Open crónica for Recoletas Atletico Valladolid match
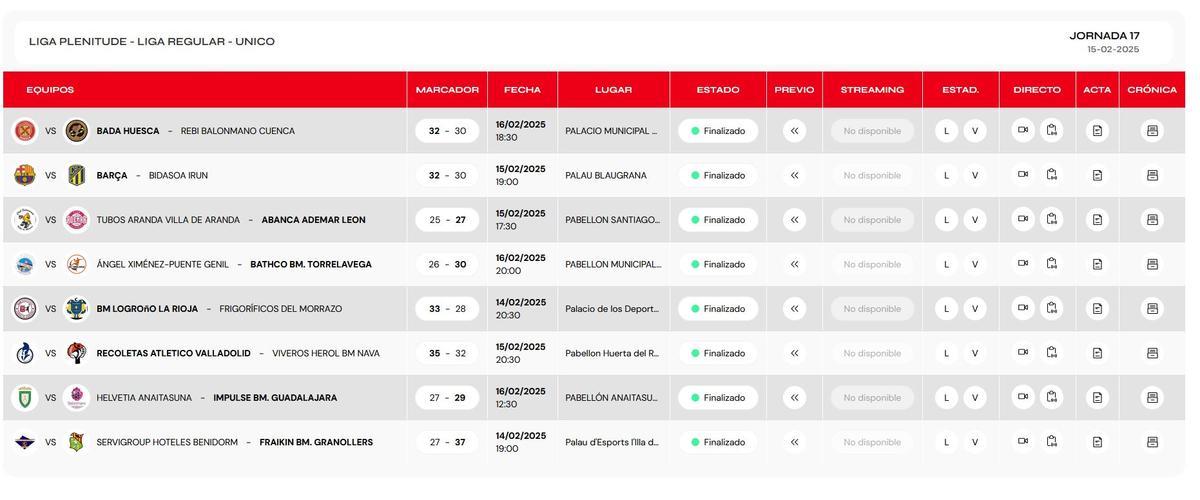Image resolution: width=1200 pixels, height=500 pixels. [1152, 353]
